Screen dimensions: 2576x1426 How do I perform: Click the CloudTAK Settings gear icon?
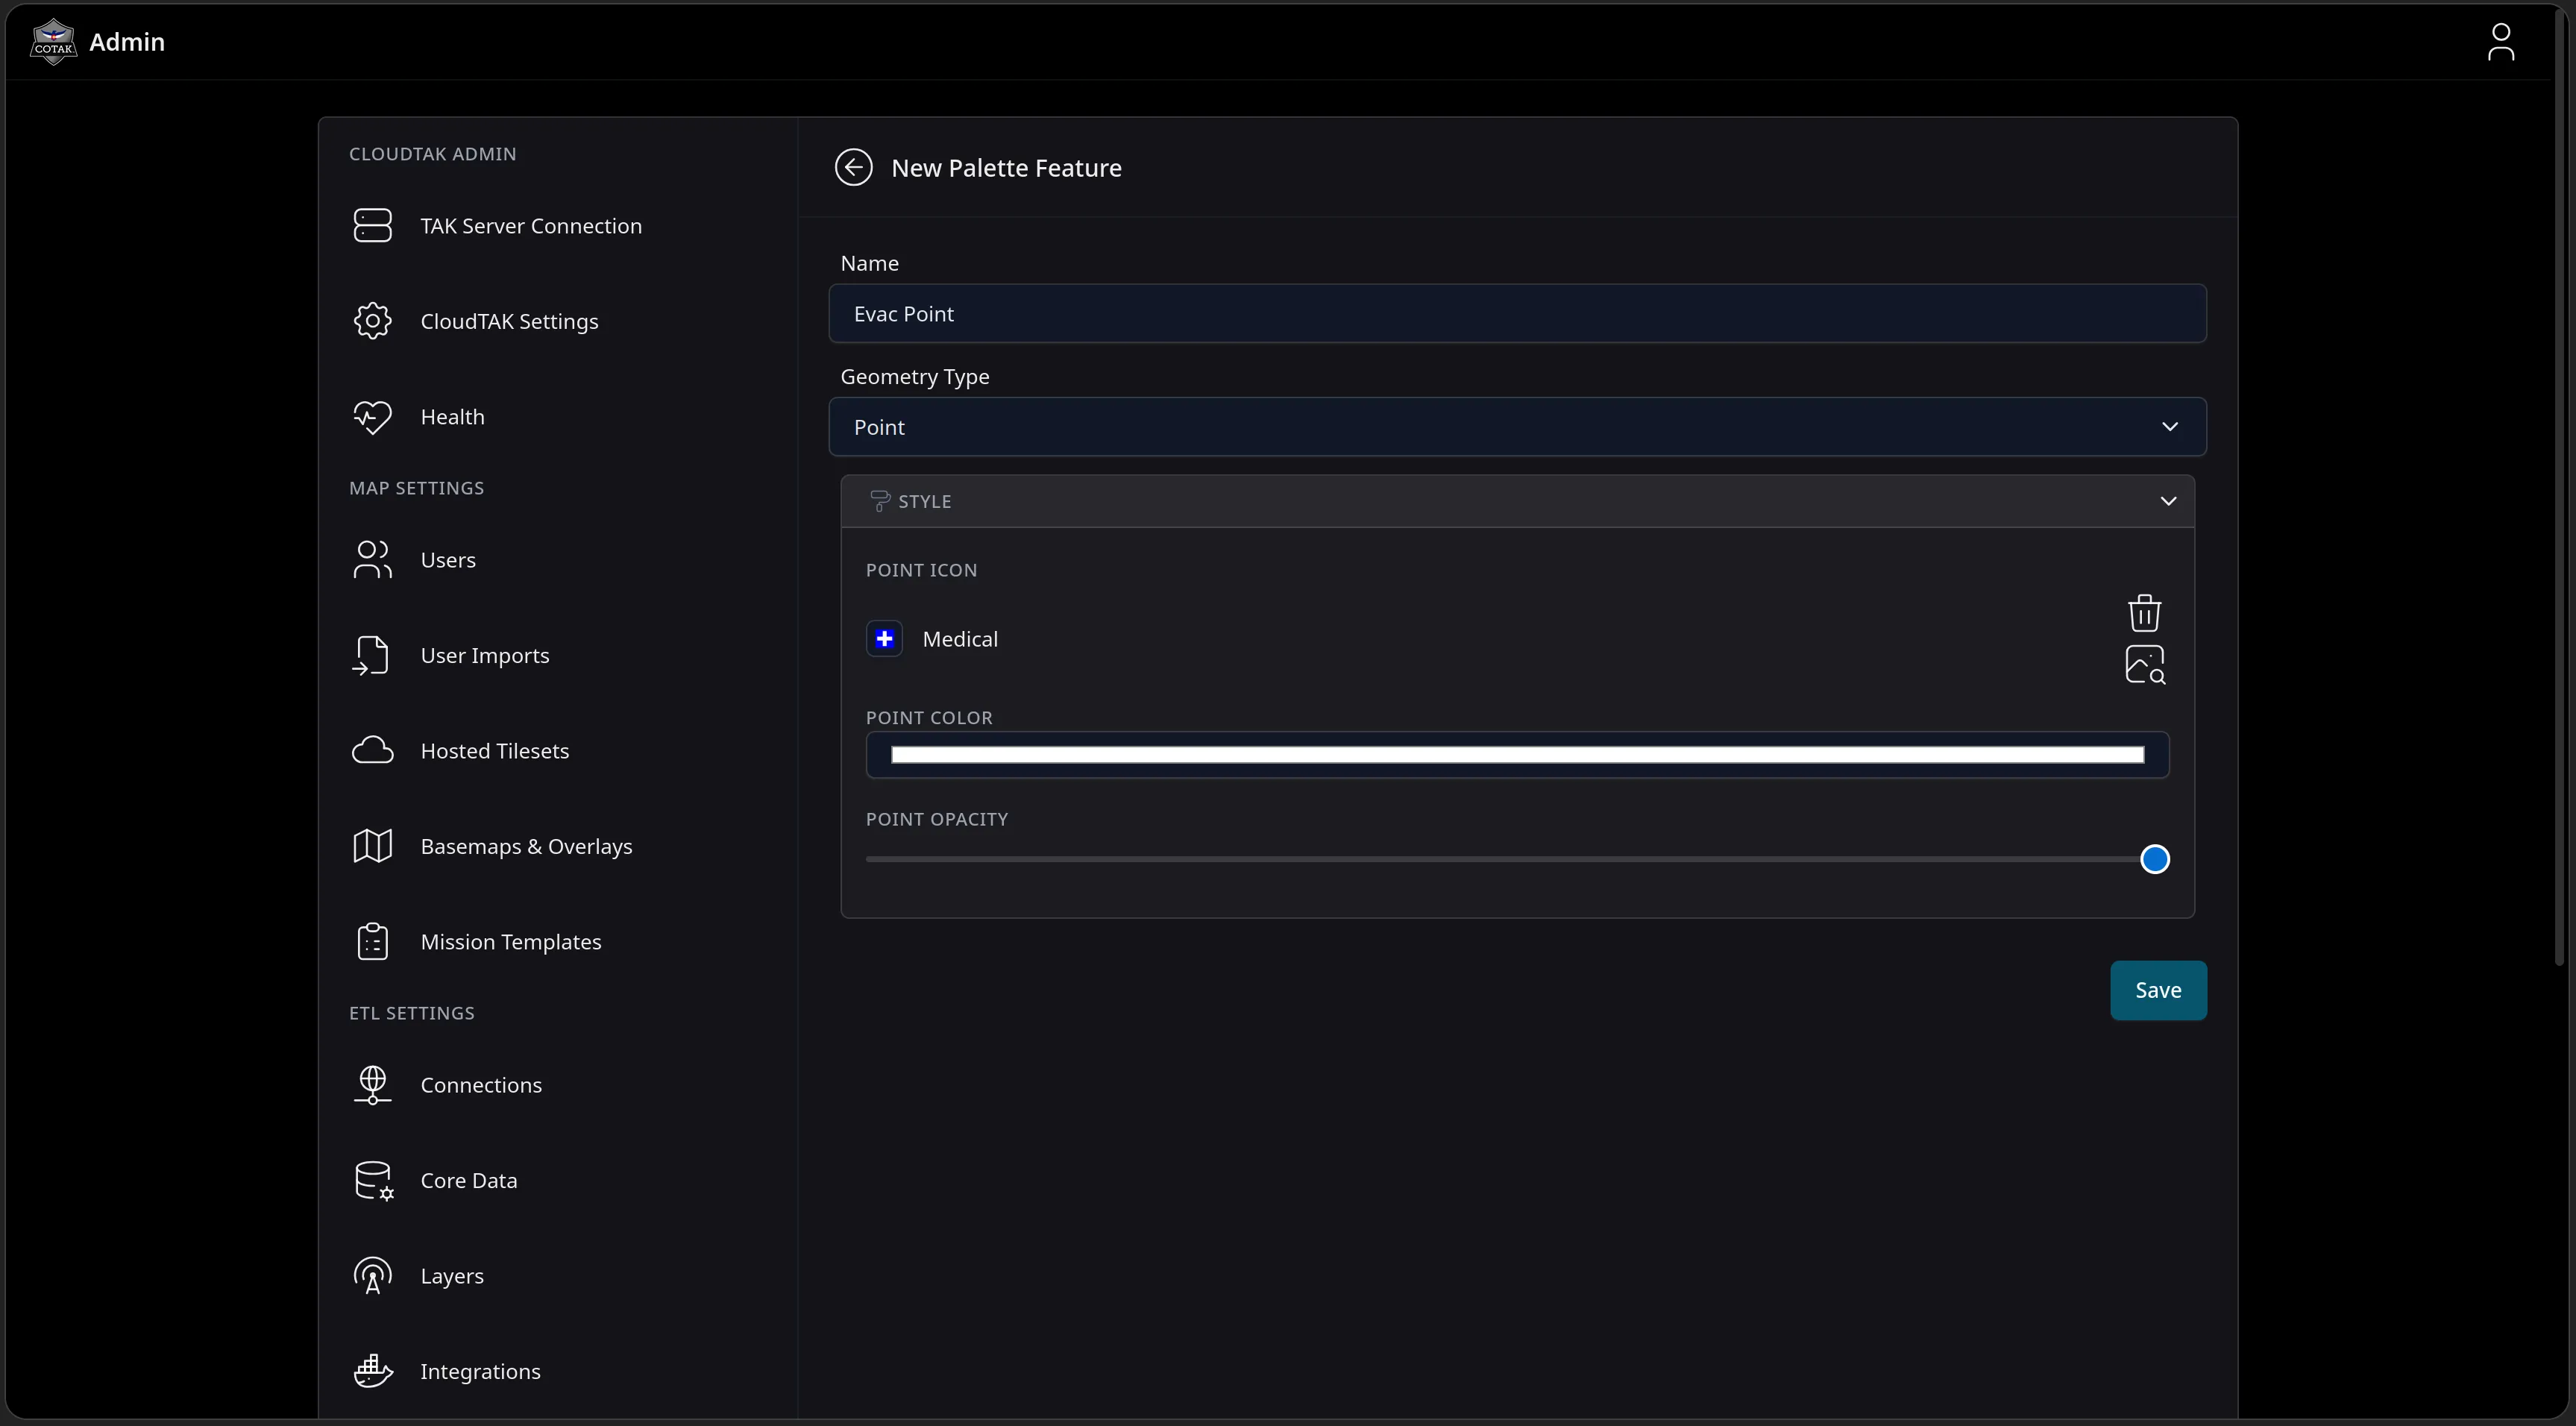point(372,321)
